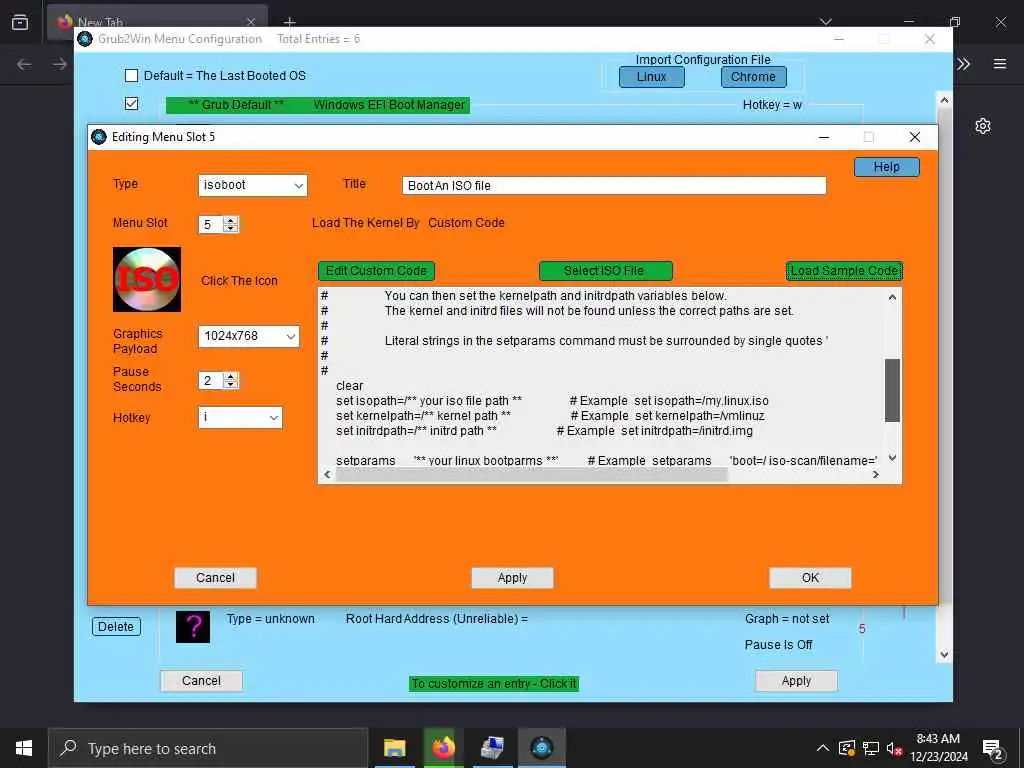Click Chrome import configuration button

tap(754, 77)
